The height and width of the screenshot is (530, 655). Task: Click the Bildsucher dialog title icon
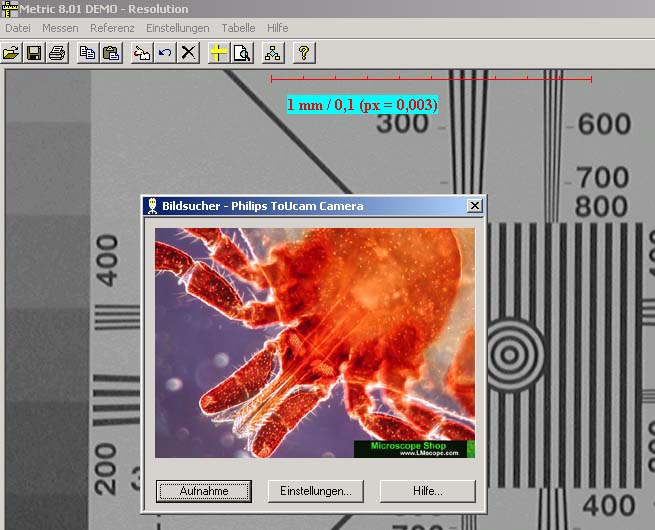coord(152,206)
